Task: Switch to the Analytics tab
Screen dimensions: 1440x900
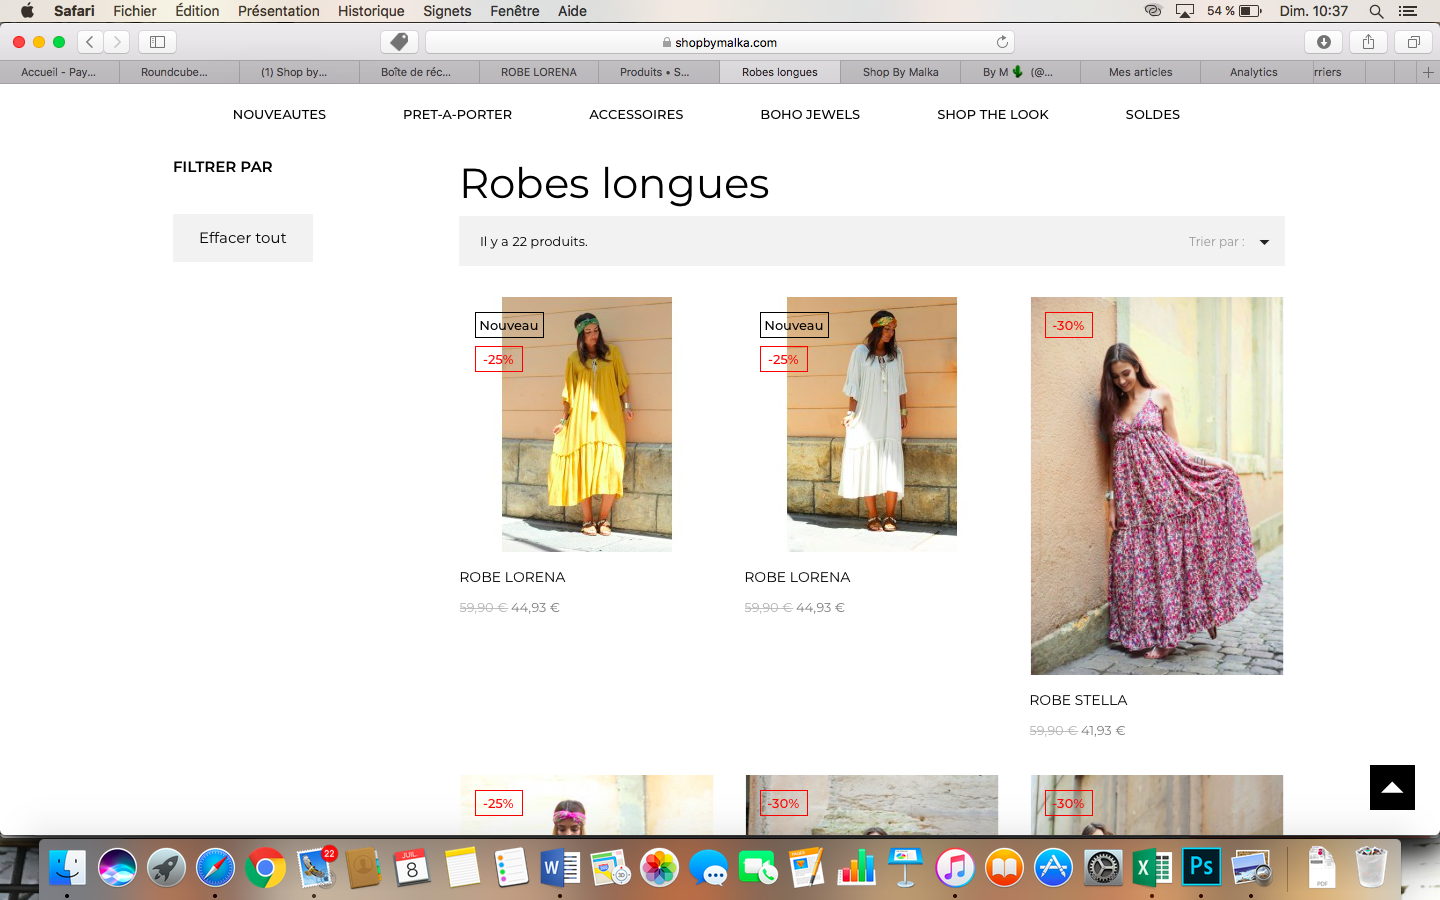Action: click(1253, 72)
